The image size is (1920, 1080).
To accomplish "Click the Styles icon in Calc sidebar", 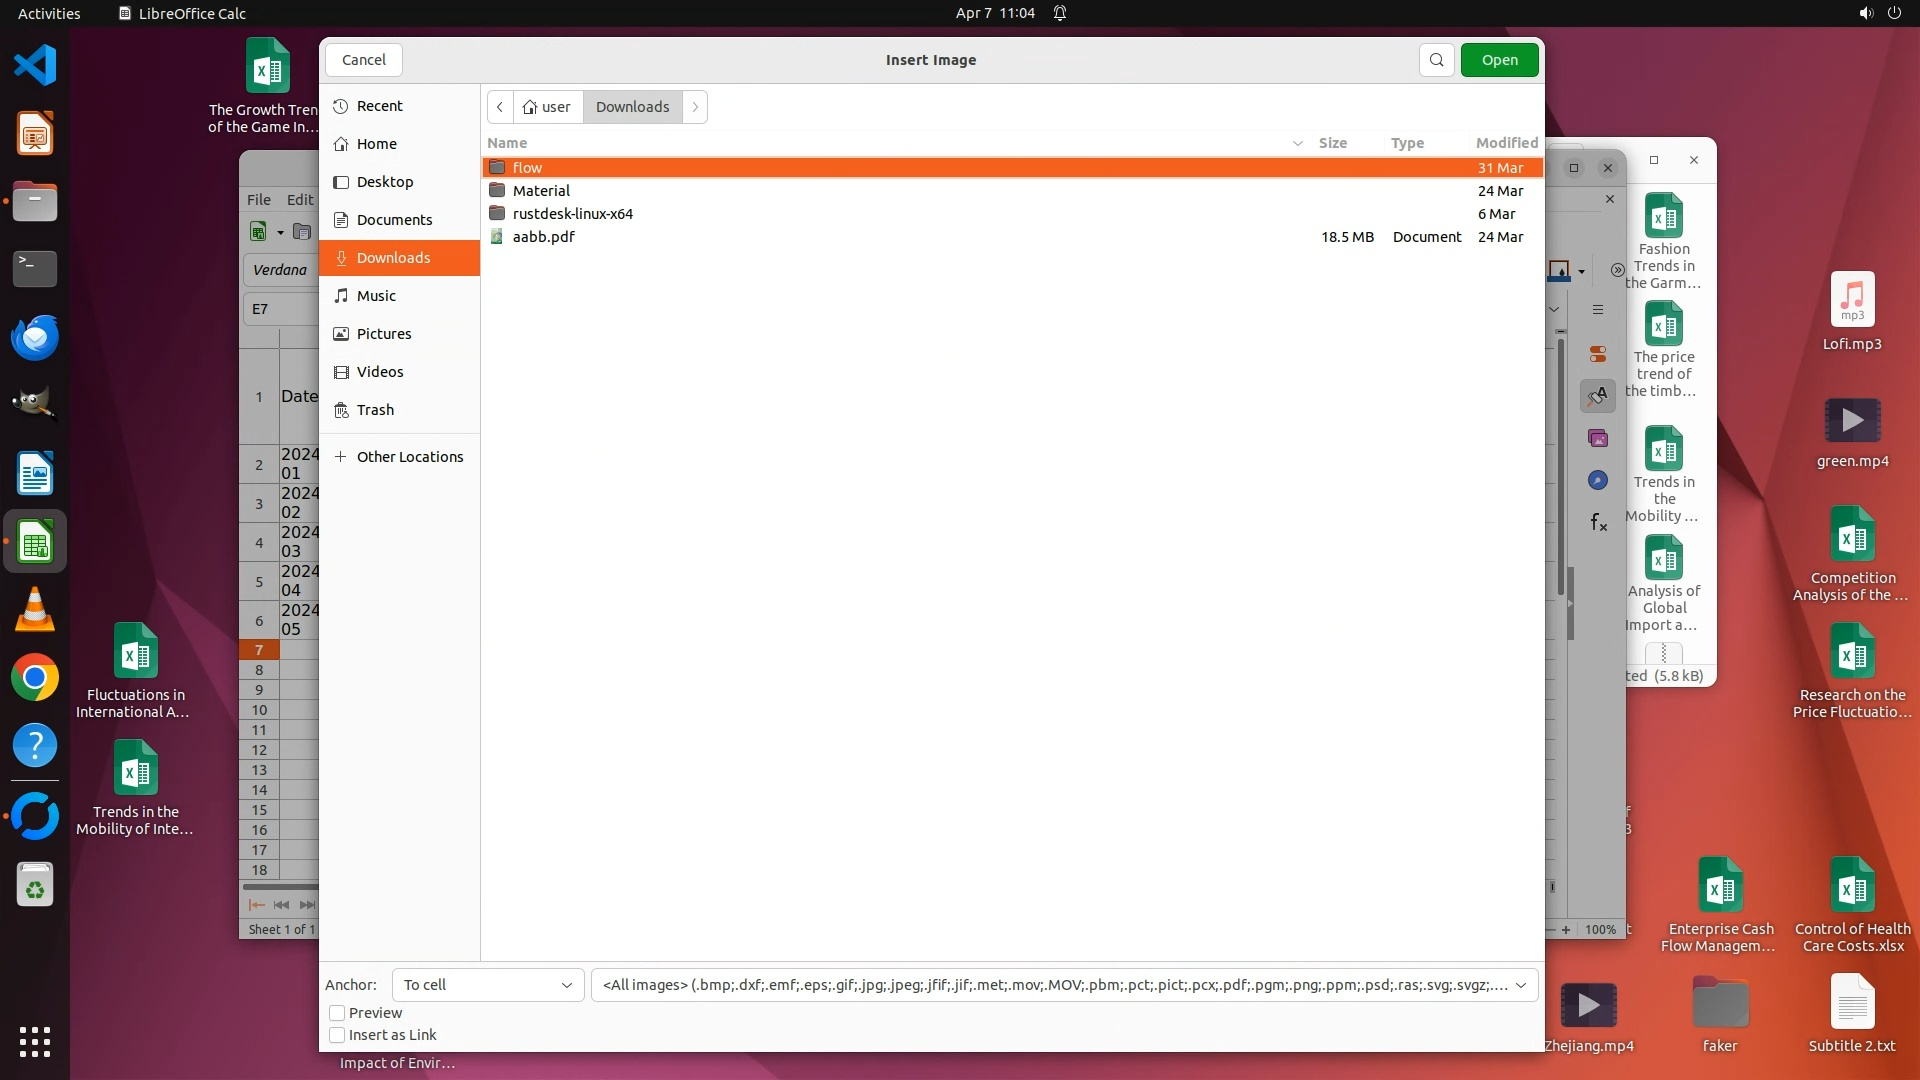I will (x=1598, y=396).
